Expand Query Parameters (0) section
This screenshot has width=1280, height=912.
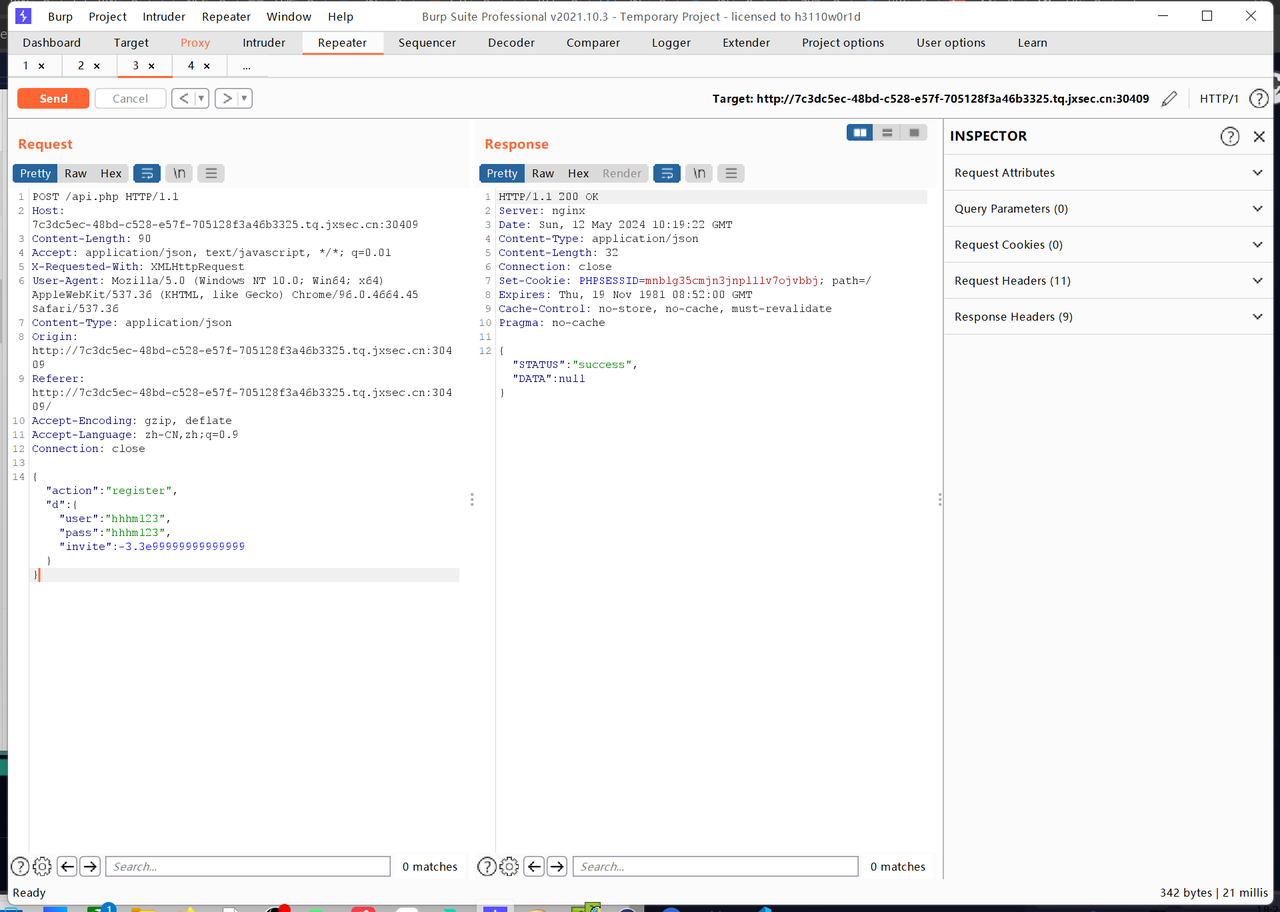[1108, 209]
